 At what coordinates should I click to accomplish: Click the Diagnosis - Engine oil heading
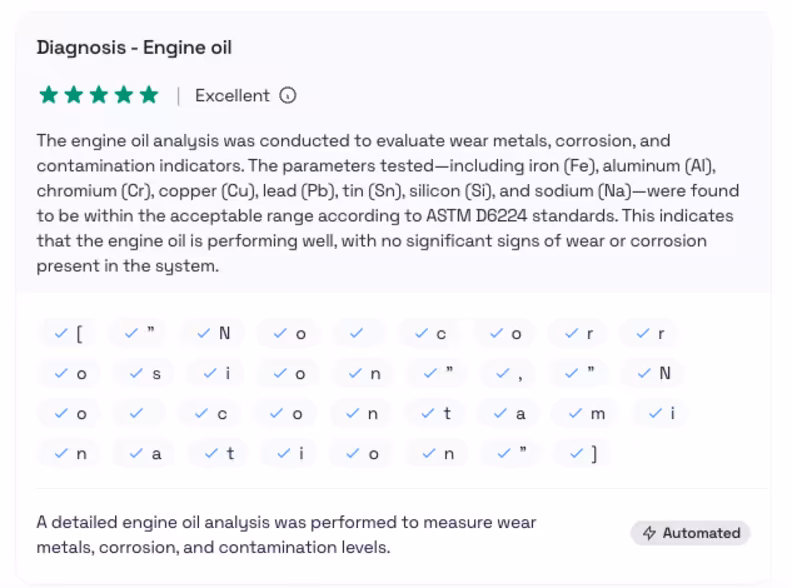[134, 48]
